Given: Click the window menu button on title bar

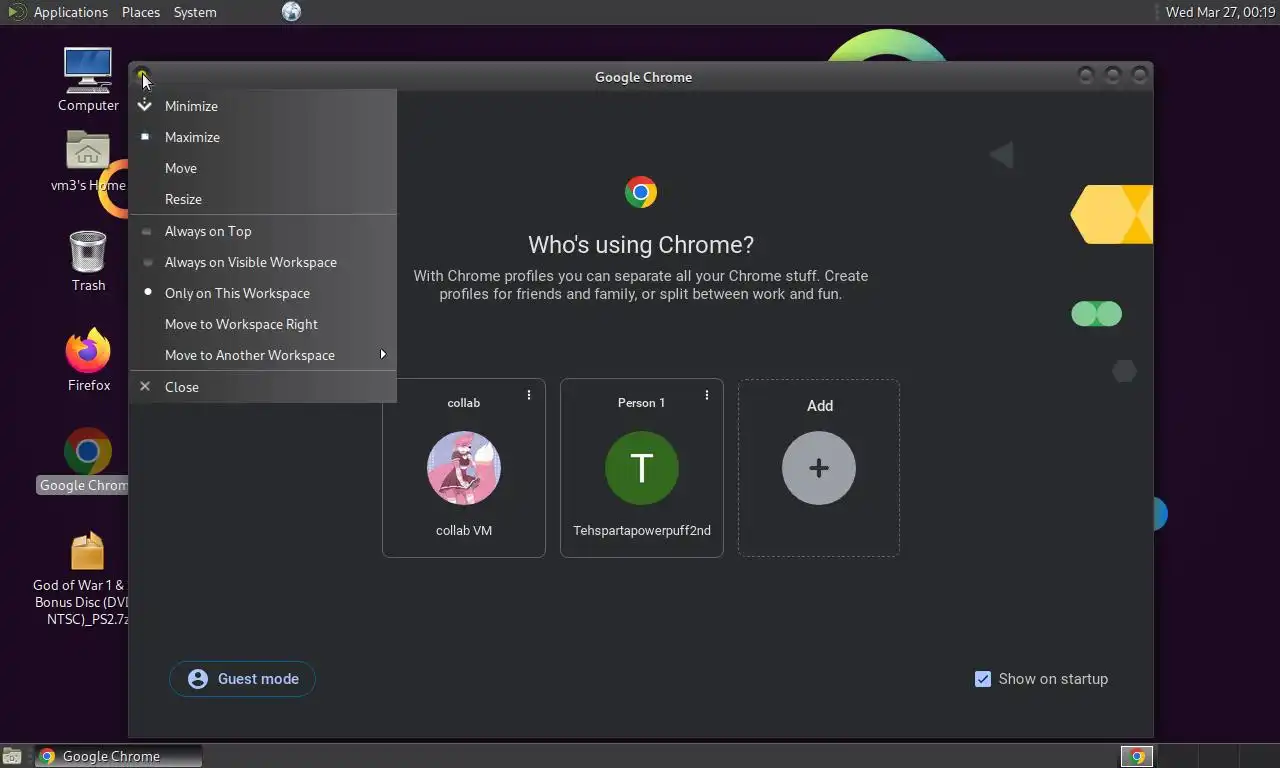Looking at the screenshot, I should point(143,75).
